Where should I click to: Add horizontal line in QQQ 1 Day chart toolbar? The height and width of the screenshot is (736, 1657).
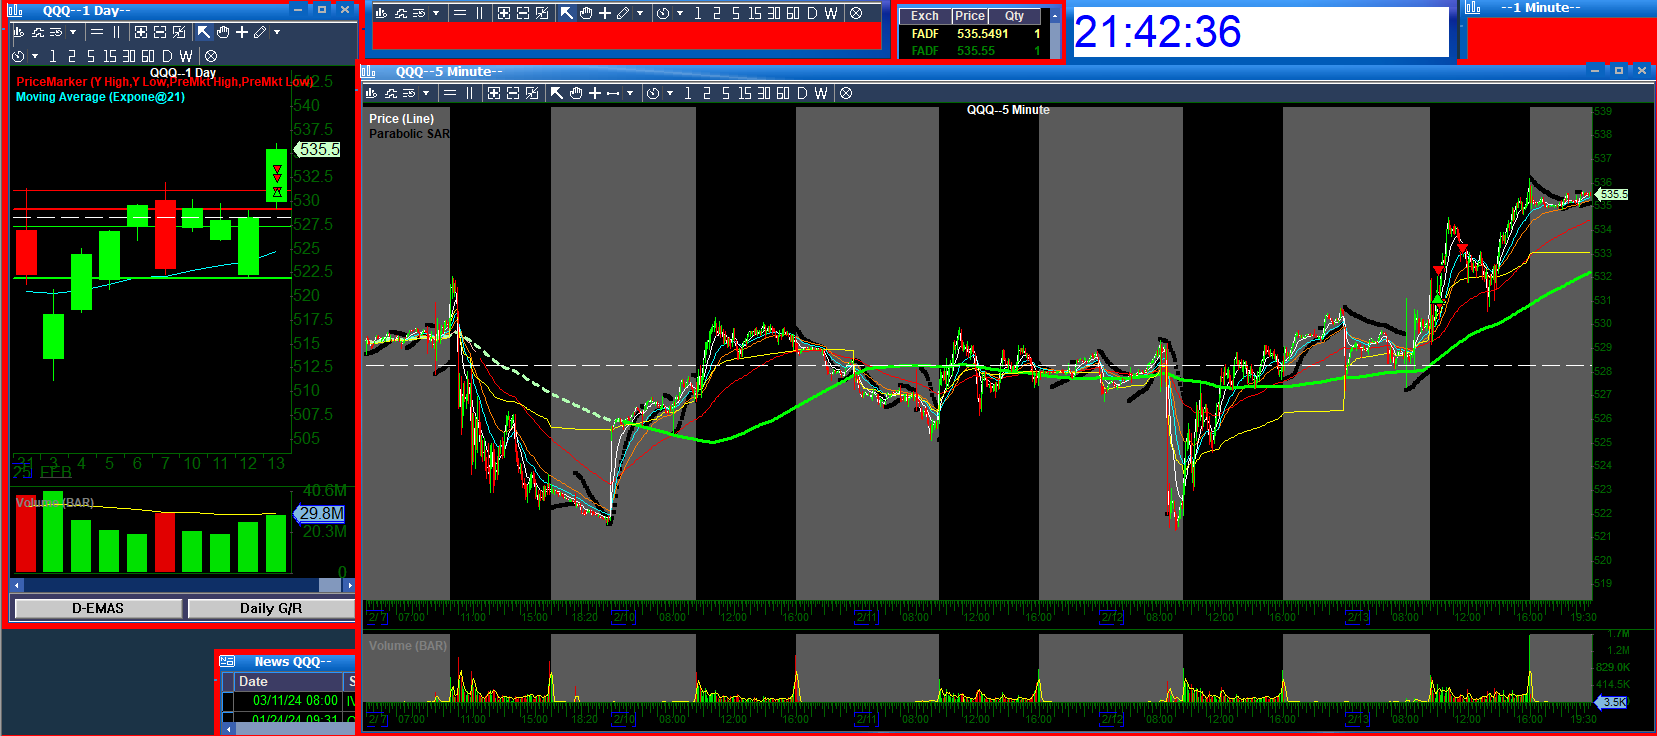[x=97, y=32]
